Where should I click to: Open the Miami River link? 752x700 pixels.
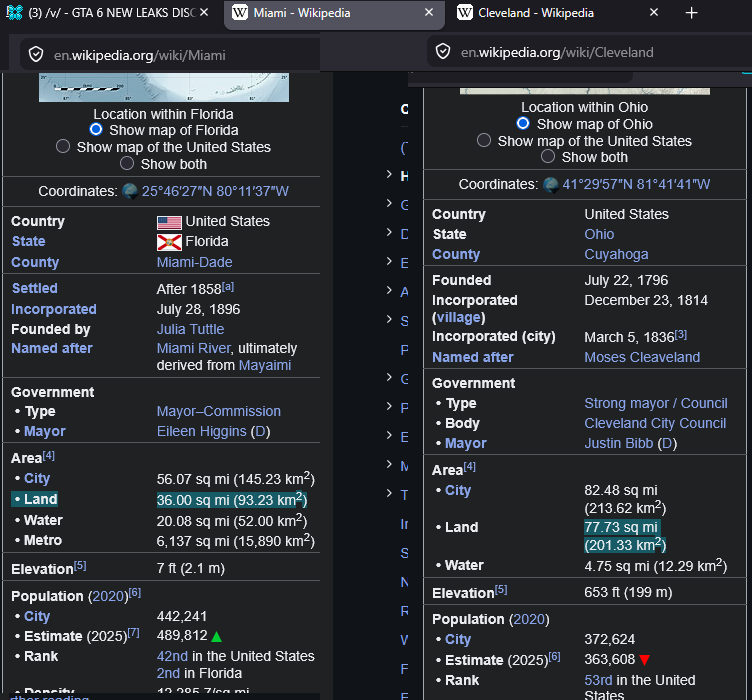tap(194, 348)
